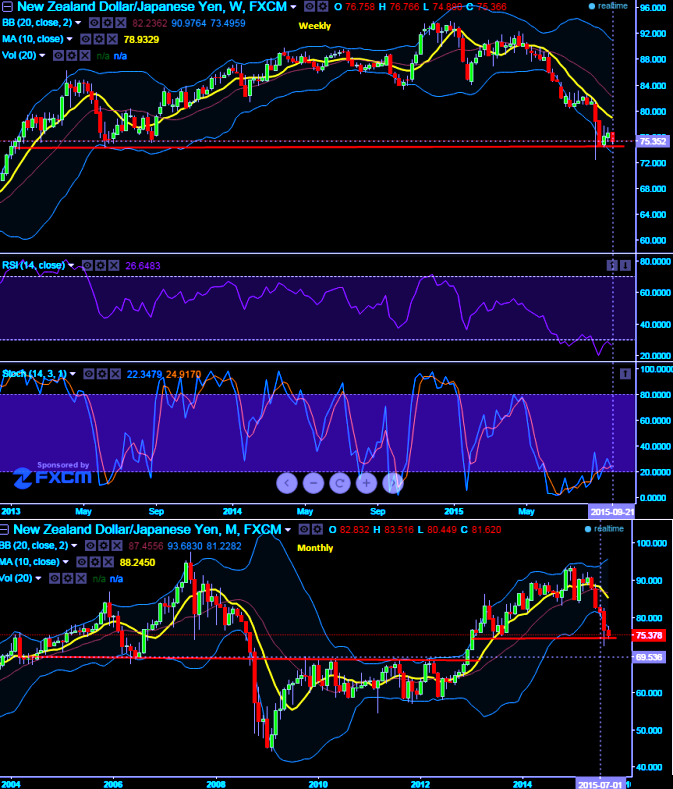Image resolution: width=673 pixels, height=789 pixels.
Task: Open Vol settings gear on weekly chart
Action: pyautogui.click(x=71, y=55)
